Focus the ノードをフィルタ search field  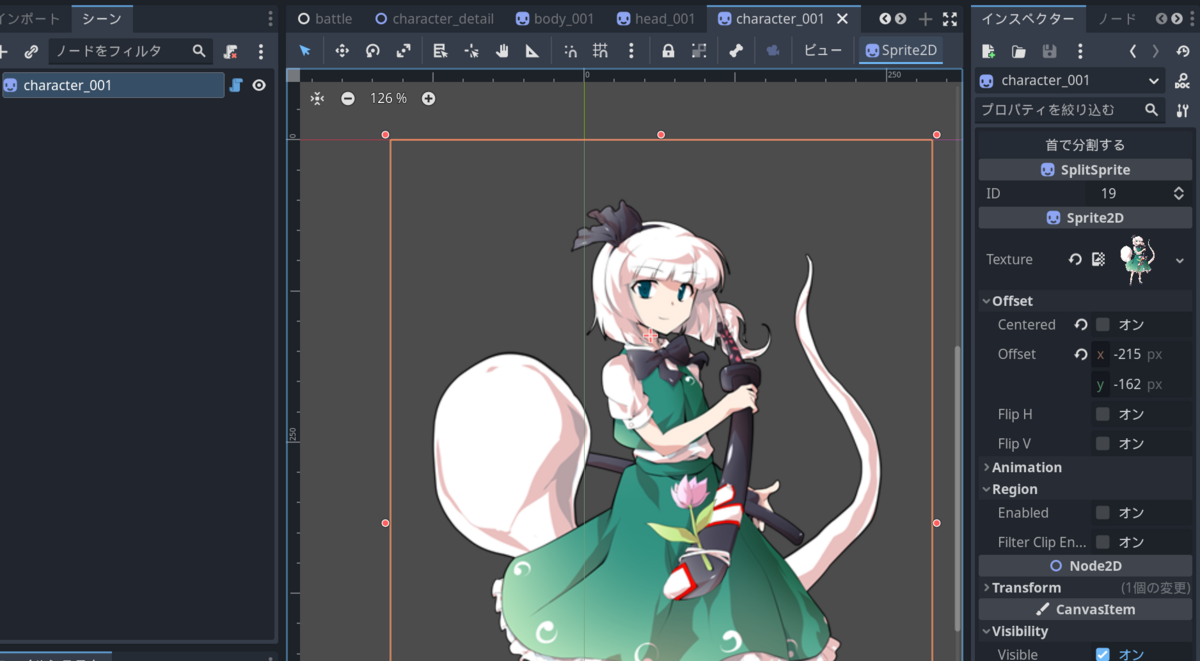130,51
